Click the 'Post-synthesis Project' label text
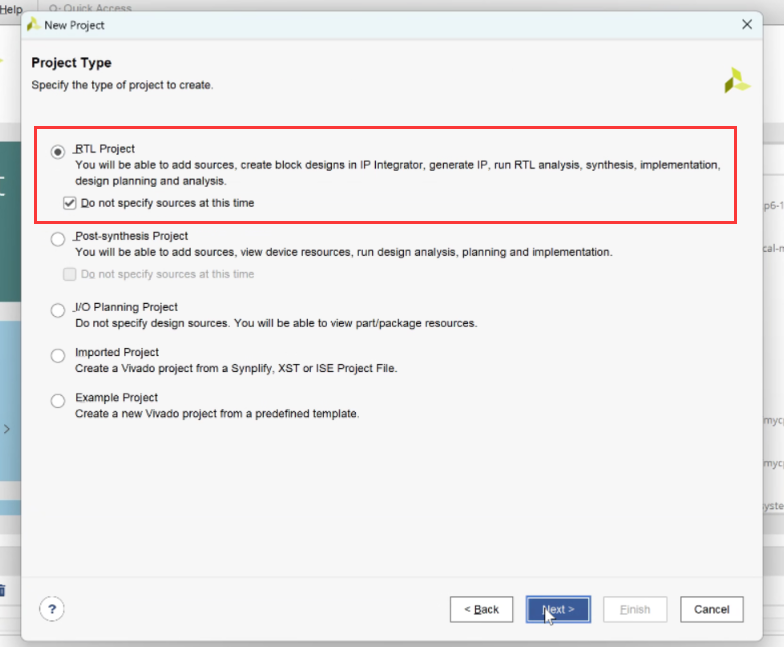The image size is (784, 647). 131,236
